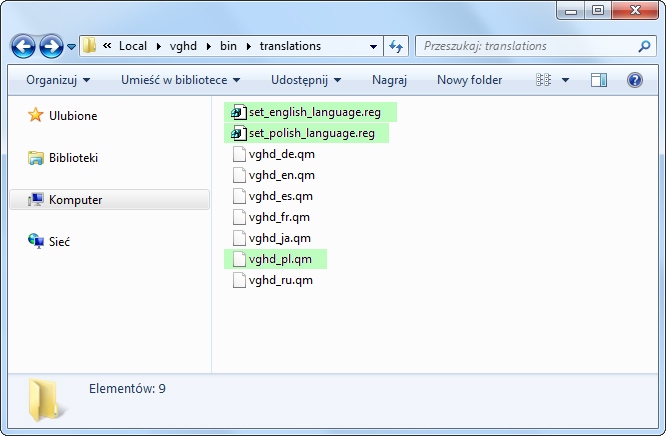The width and height of the screenshot is (666, 436).
Task: Create a folder with Nowy folder
Action: click(469, 80)
